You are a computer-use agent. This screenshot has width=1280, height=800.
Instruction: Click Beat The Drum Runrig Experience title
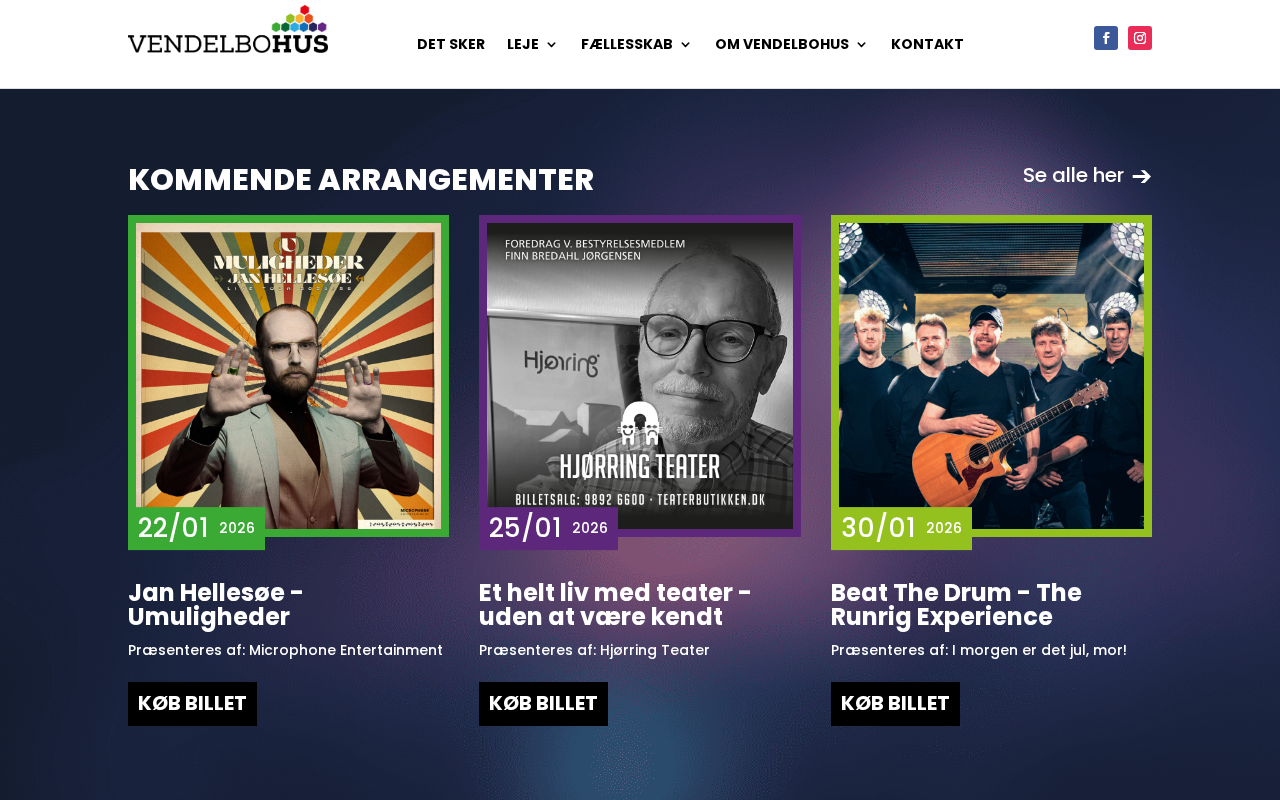click(x=956, y=605)
